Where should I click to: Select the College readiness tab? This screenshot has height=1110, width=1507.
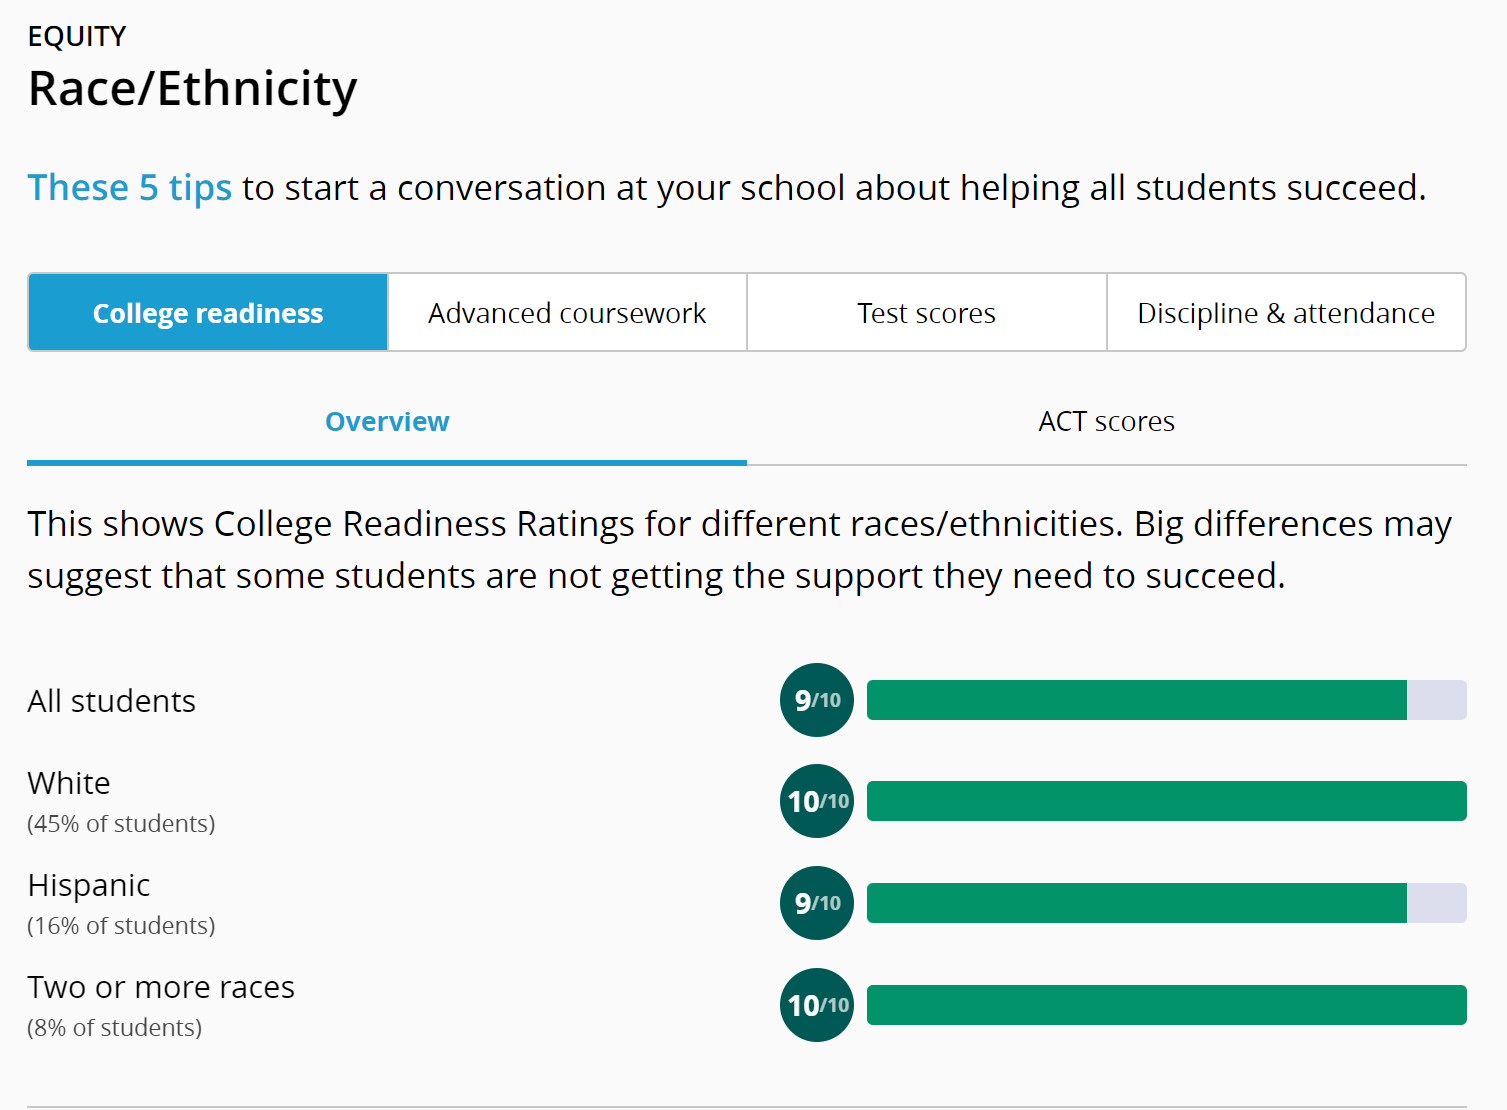point(208,313)
